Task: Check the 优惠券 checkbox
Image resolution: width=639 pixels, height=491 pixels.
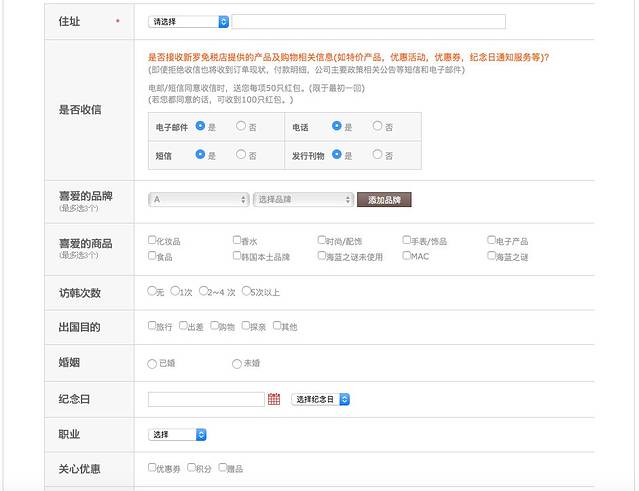Action: point(152,467)
